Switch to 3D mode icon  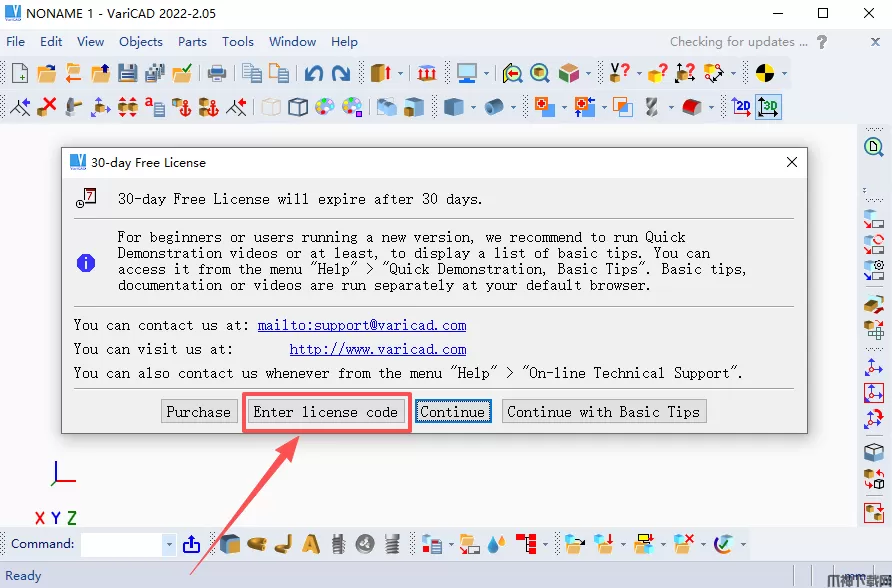point(768,106)
